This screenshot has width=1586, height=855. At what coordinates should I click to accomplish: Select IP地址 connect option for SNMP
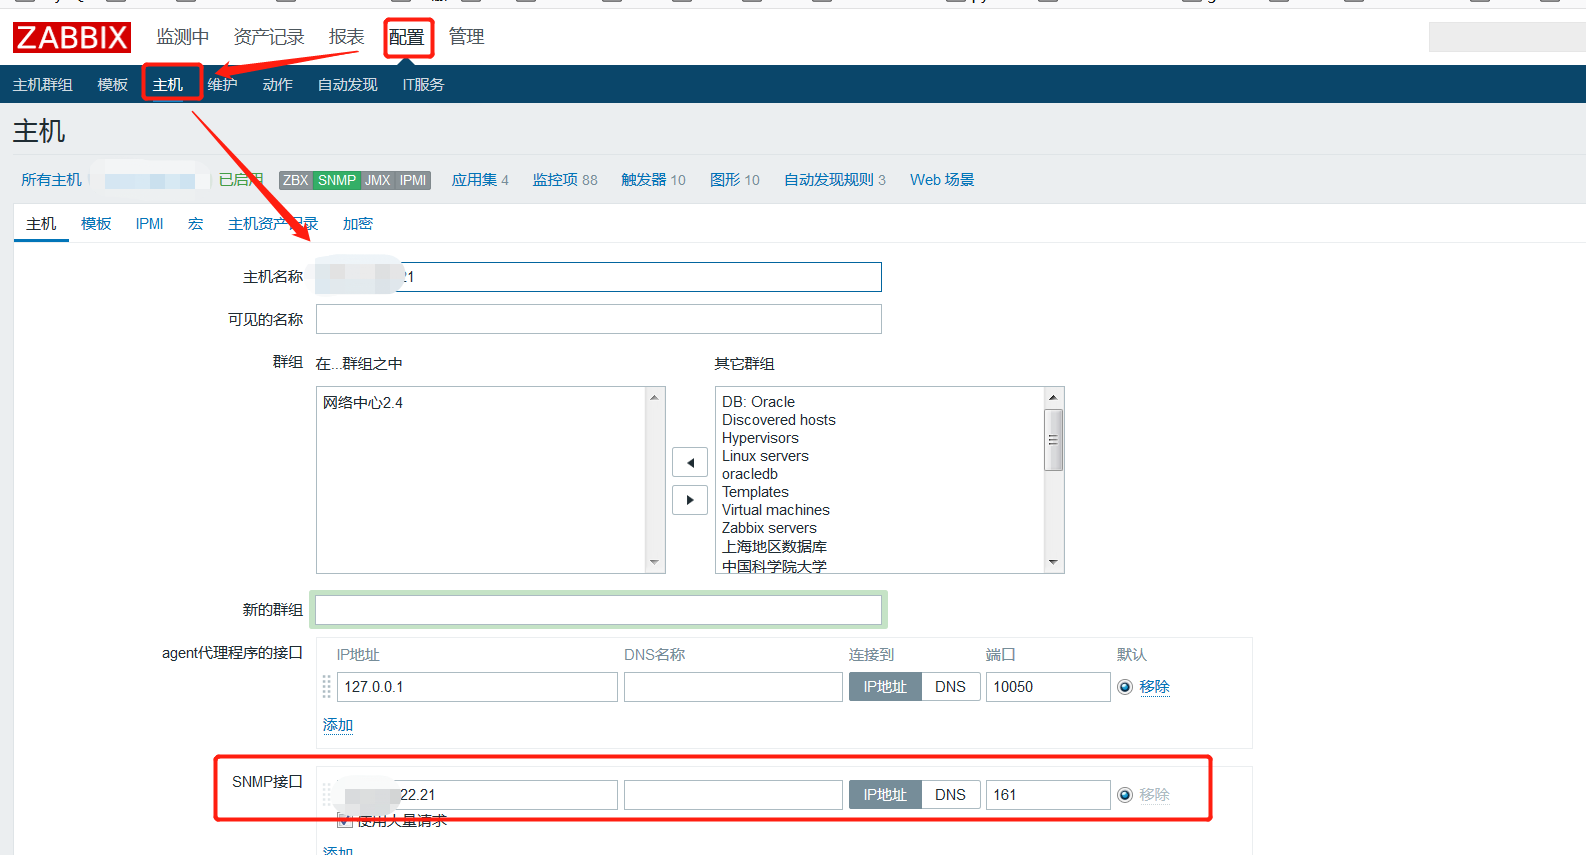click(885, 795)
